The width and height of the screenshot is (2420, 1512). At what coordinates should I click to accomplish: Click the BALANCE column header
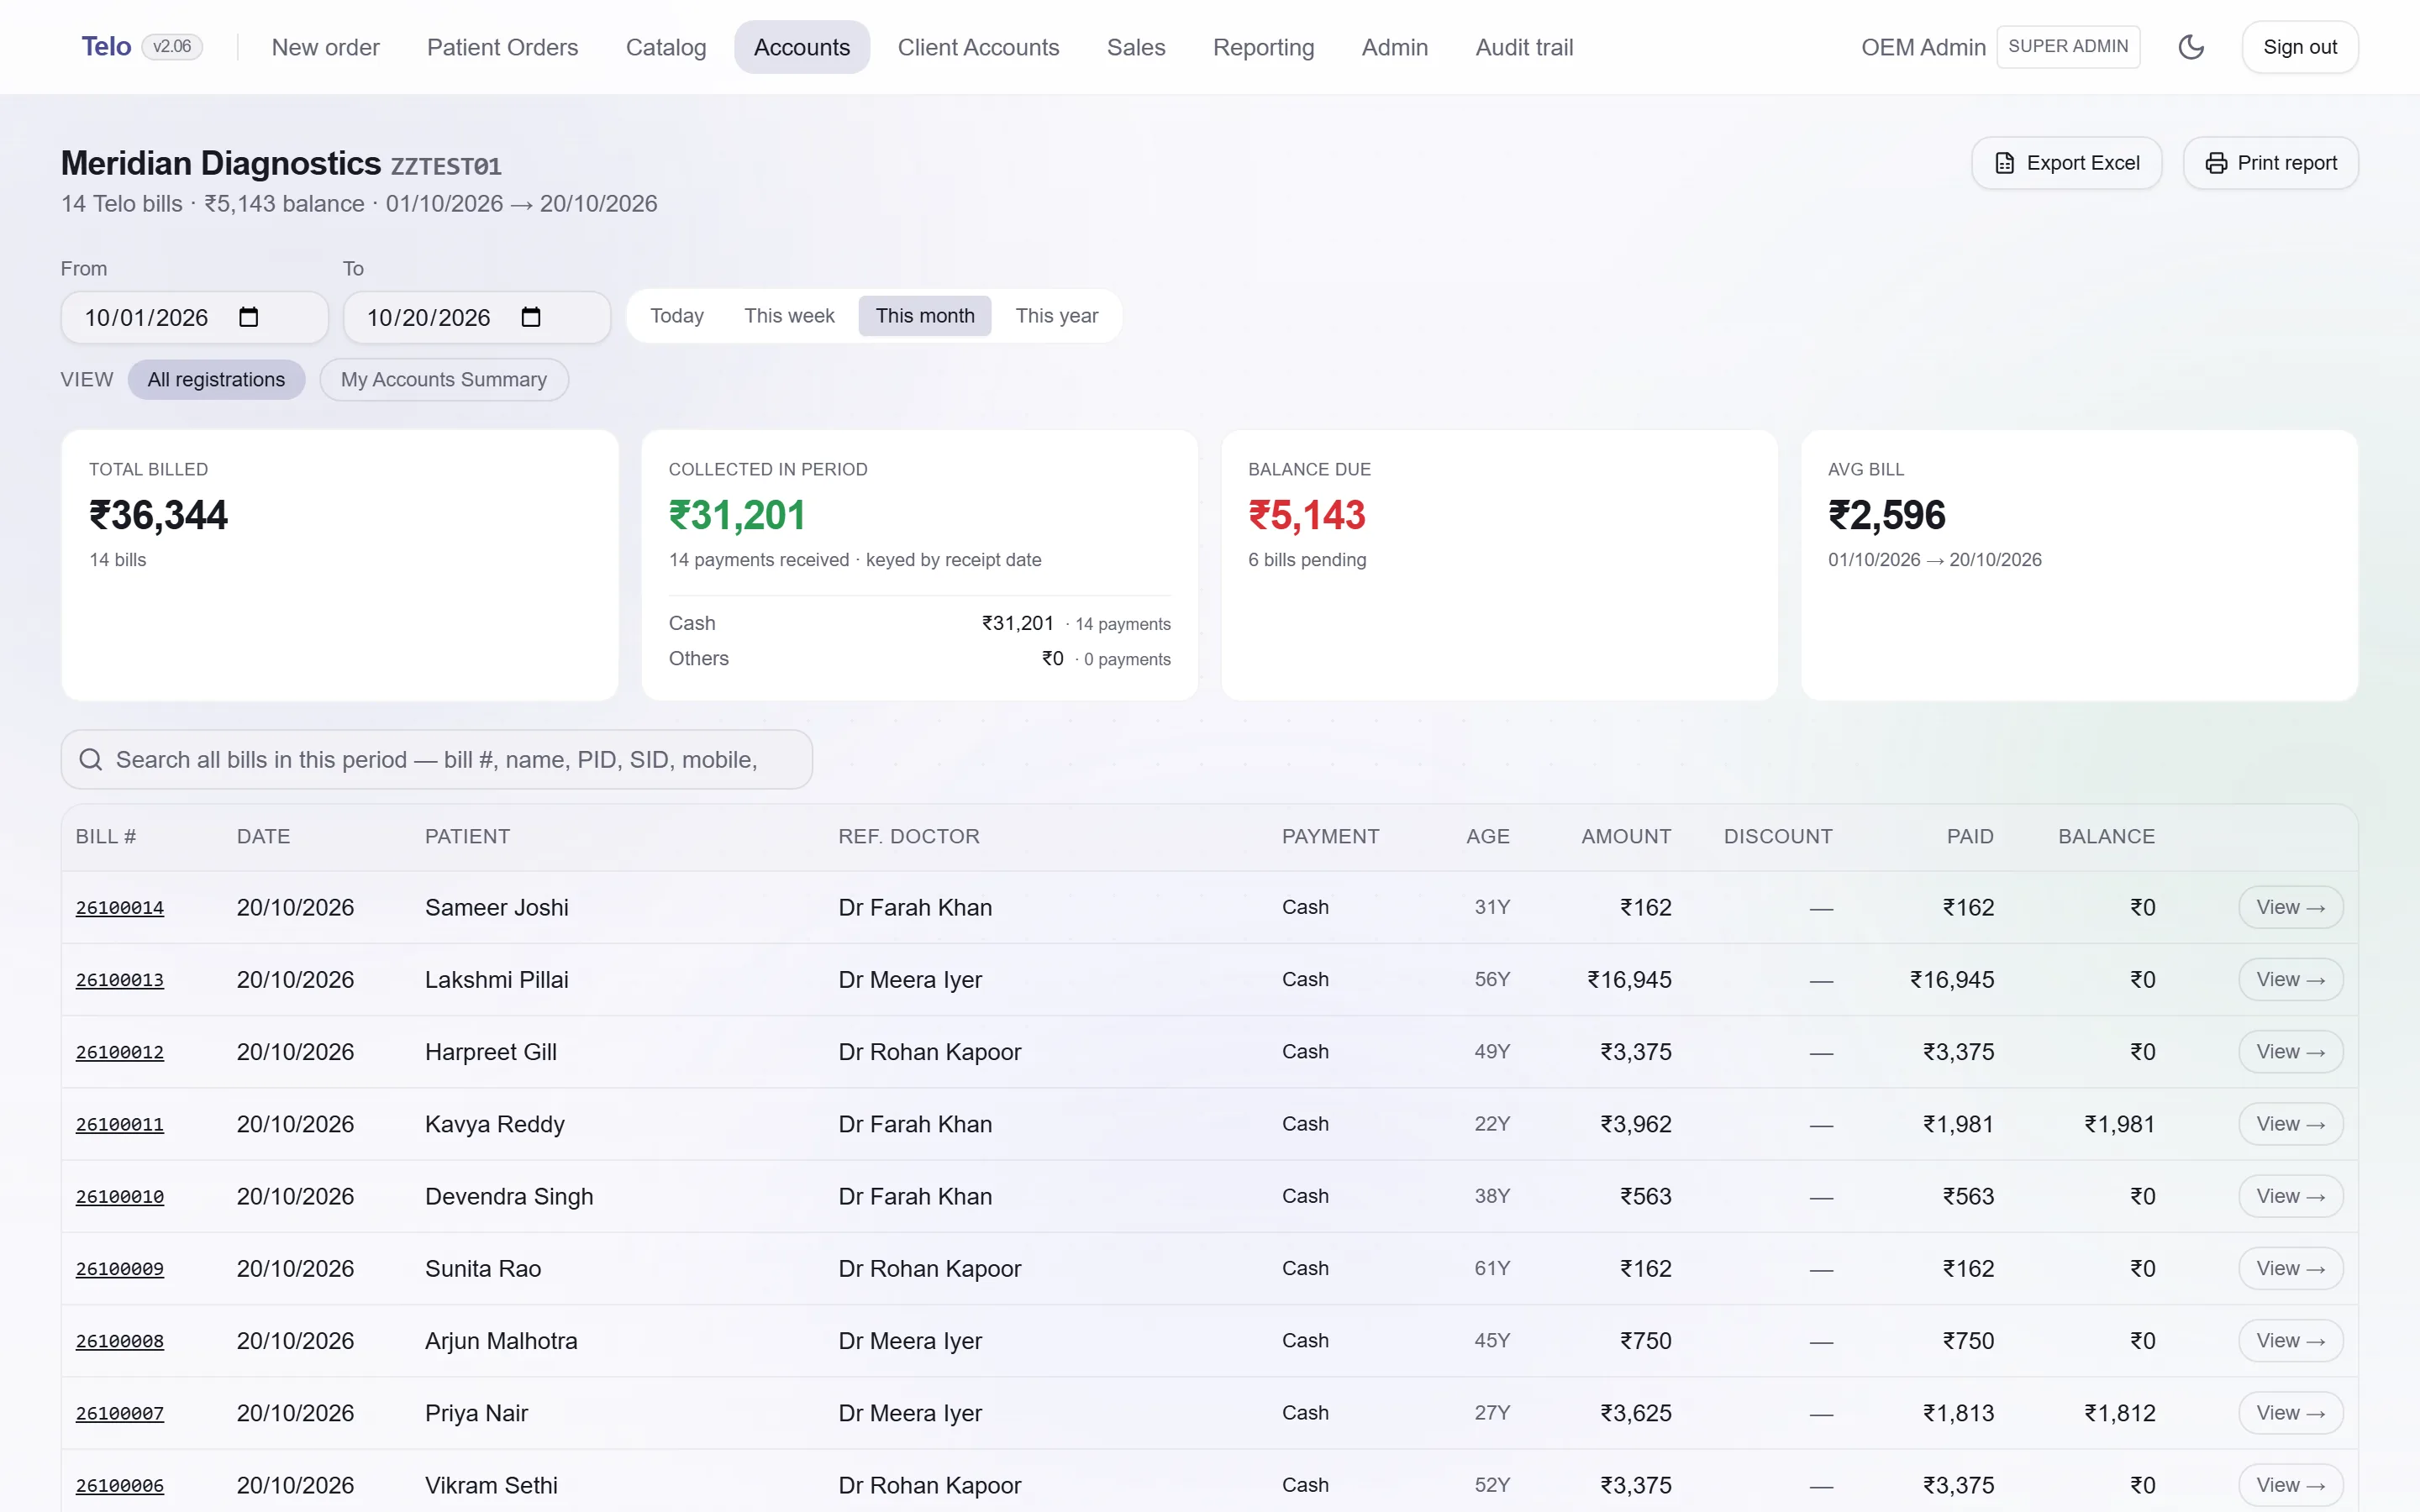(x=2106, y=837)
